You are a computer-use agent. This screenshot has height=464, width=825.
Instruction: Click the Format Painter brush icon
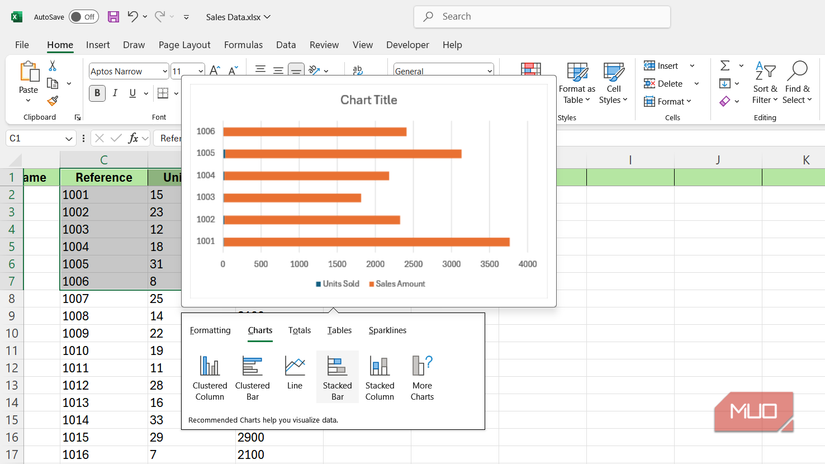pyautogui.click(x=52, y=101)
